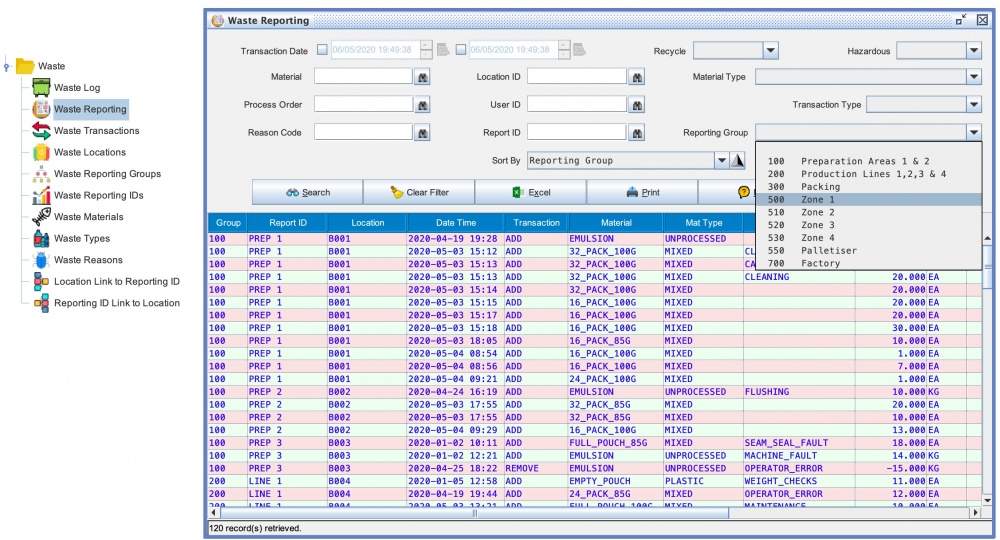
Task: Enable the first Transaction Date checkbox
Action: click(x=322, y=50)
